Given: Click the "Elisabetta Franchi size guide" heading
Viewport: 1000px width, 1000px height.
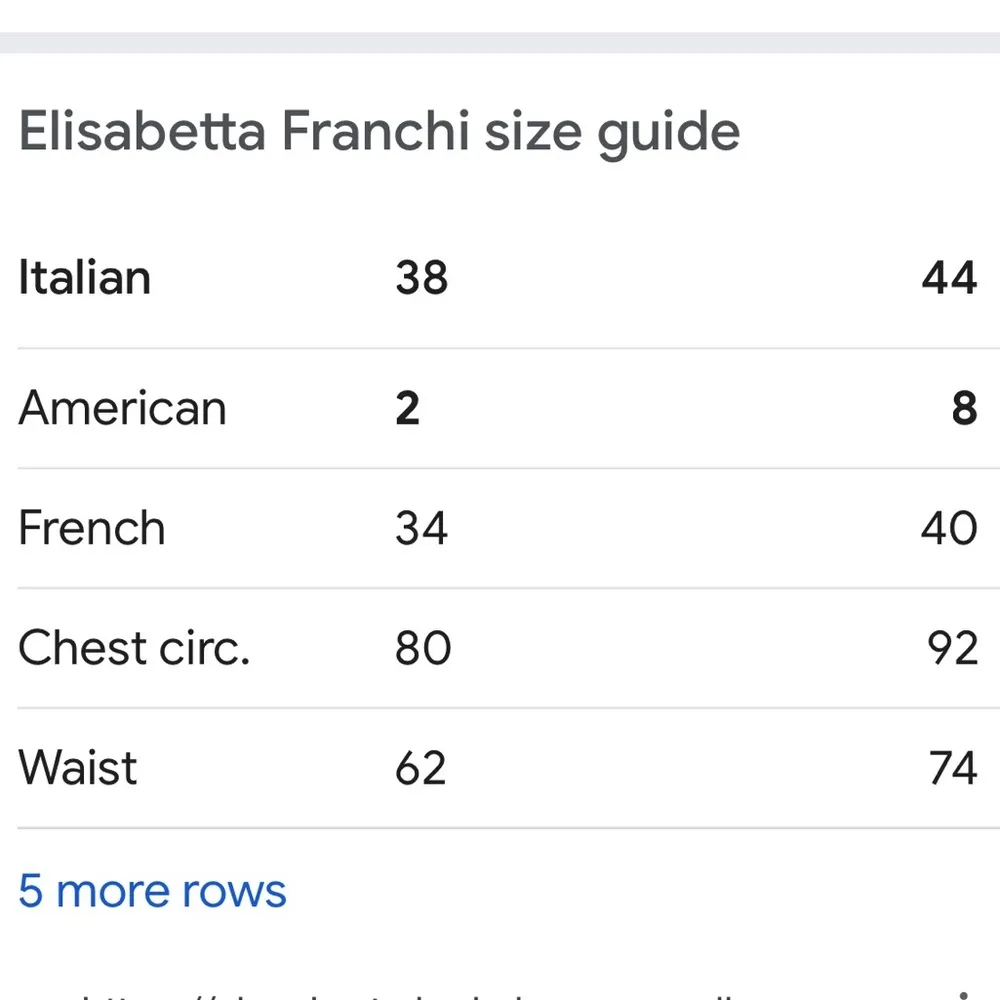Looking at the screenshot, I should (x=379, y=133).
